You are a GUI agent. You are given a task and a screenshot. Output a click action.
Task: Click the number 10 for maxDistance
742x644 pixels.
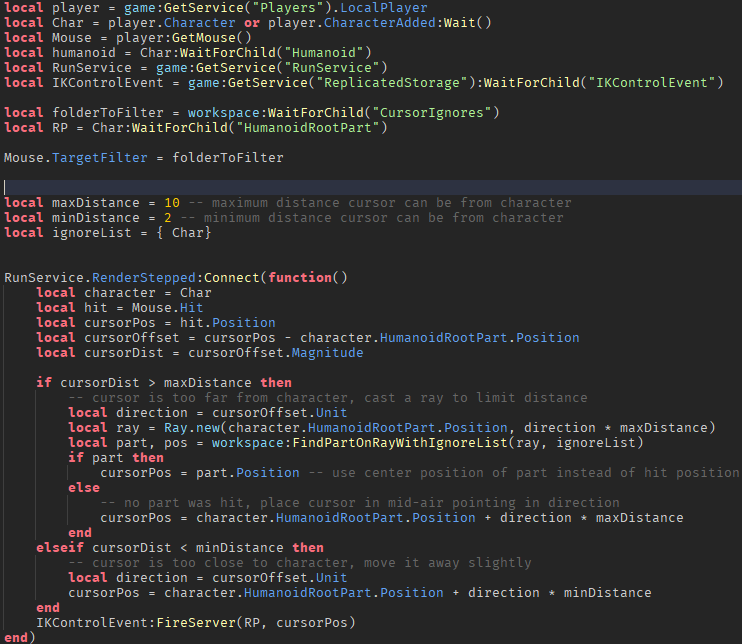coord(172,202)
